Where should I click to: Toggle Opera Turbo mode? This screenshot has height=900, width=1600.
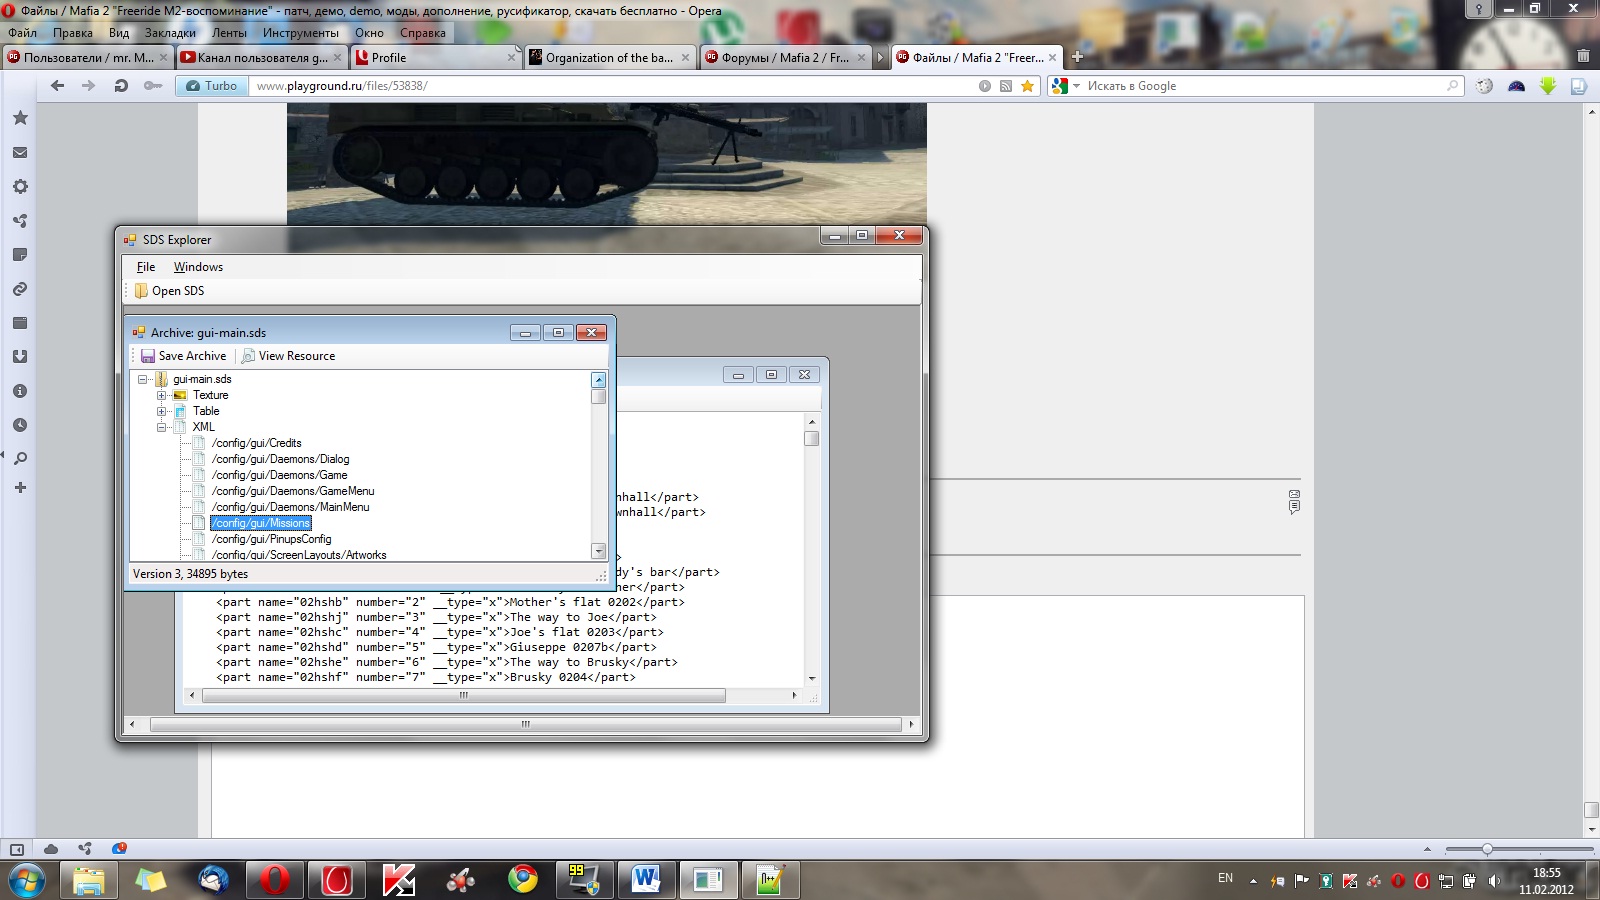[x=212, y=86]
